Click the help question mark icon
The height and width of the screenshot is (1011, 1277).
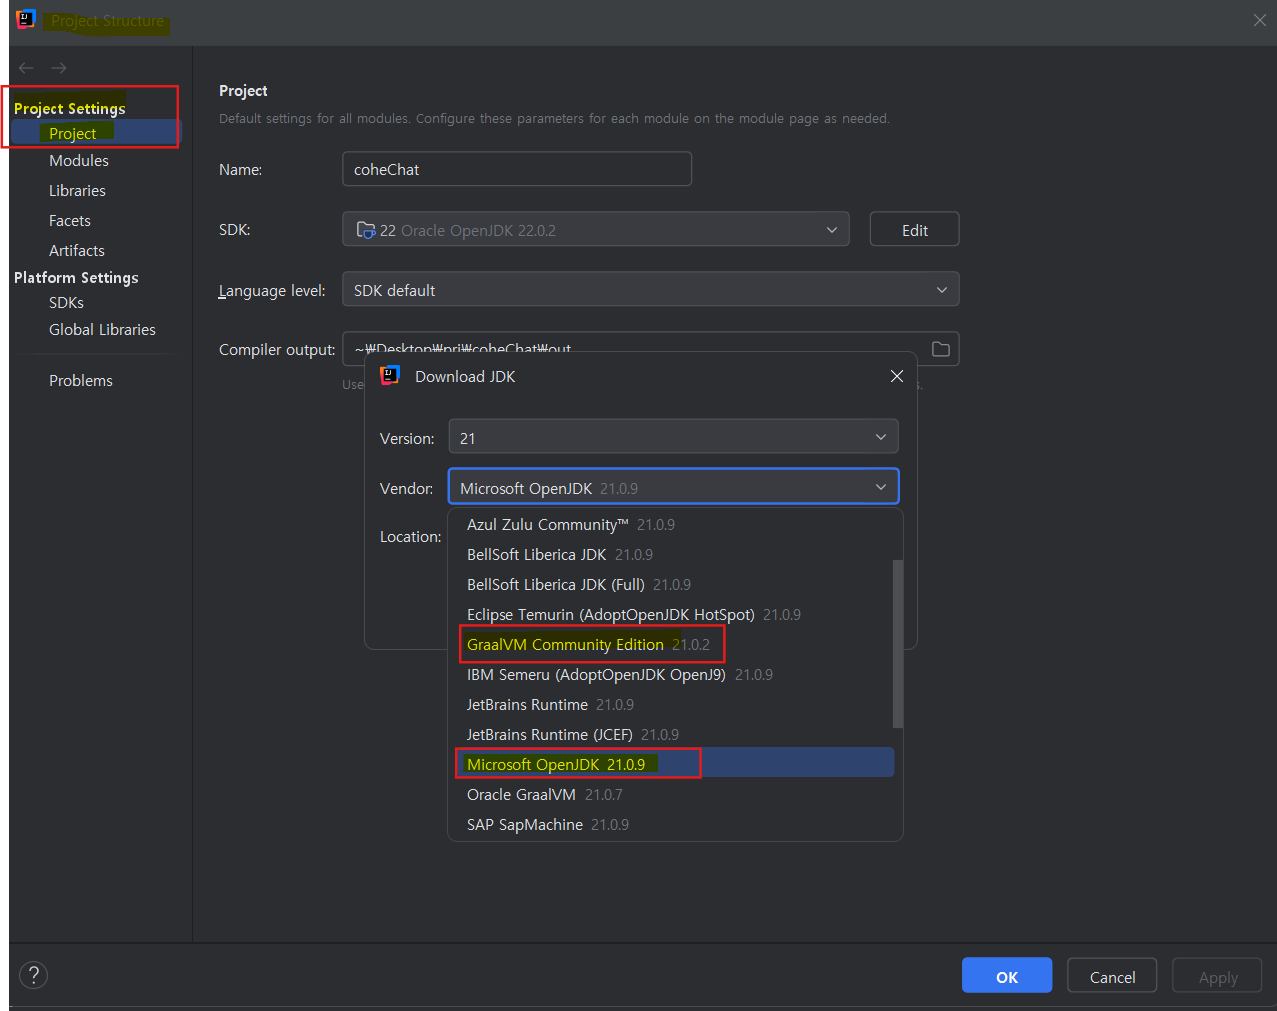33,975
